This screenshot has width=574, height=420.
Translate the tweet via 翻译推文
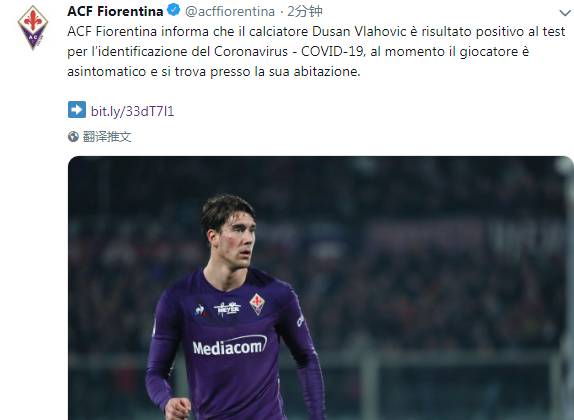107,137
